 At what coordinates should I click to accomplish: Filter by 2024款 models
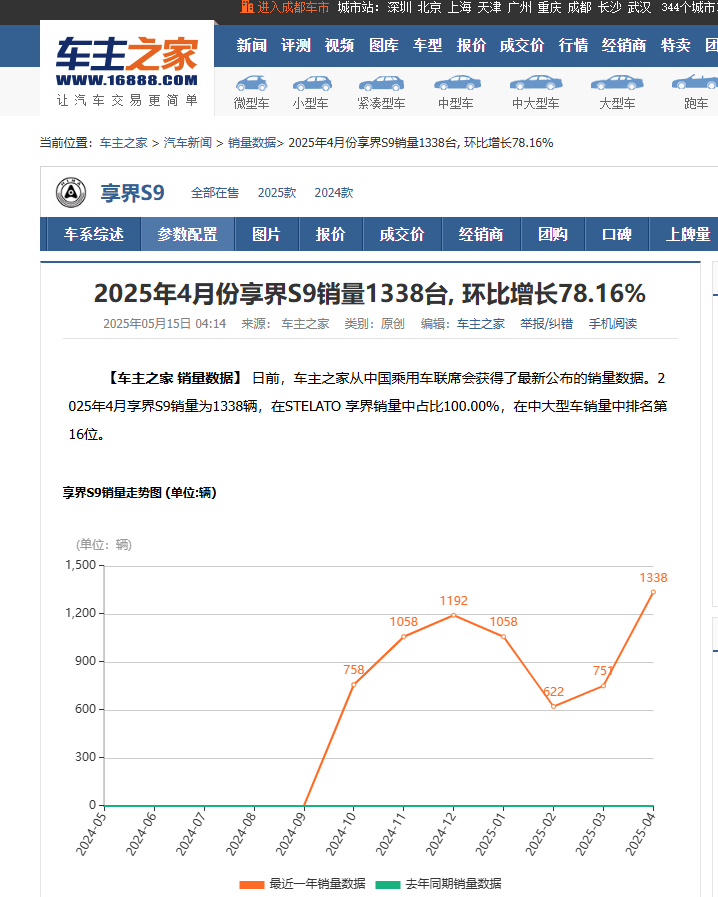pyautogui.click(x=334, y=193)
